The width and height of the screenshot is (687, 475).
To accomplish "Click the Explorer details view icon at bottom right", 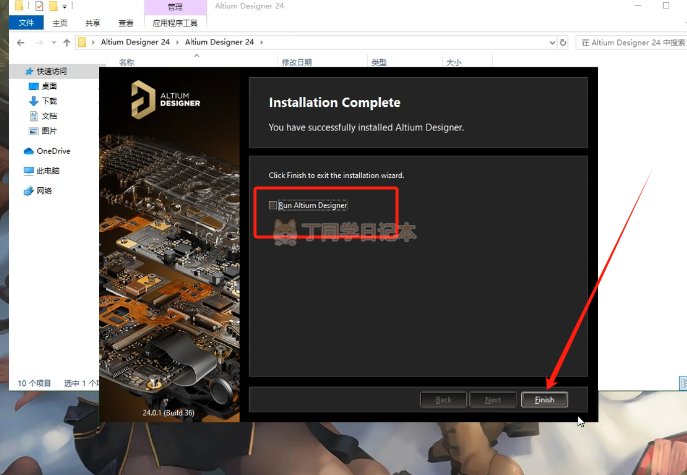I will [x=683, y=383].
